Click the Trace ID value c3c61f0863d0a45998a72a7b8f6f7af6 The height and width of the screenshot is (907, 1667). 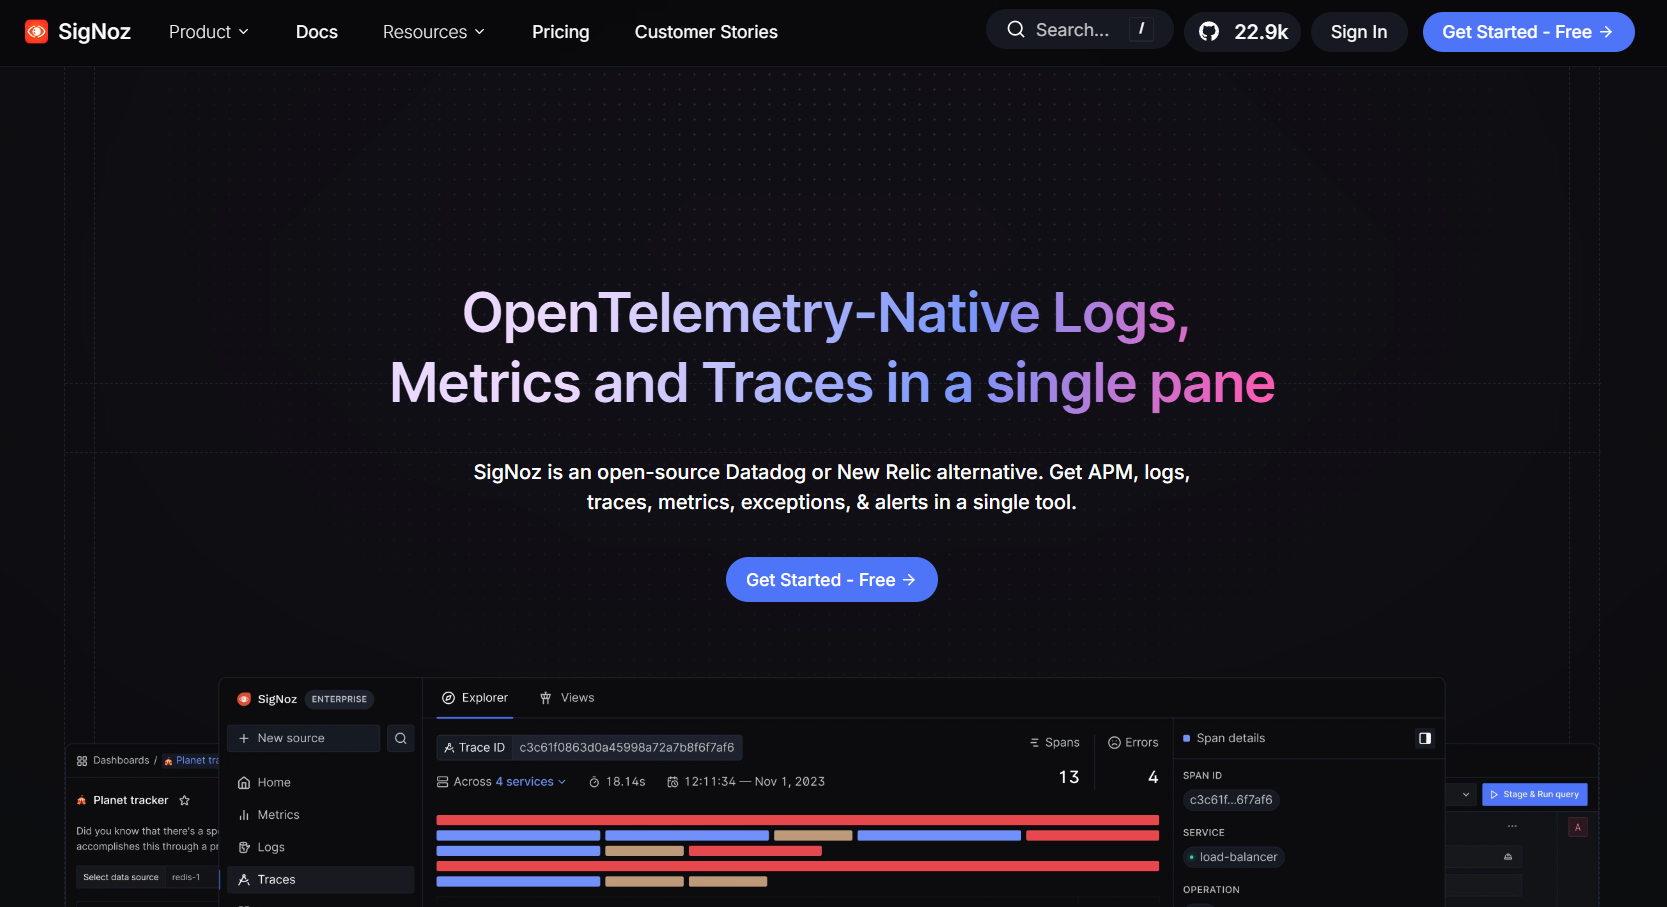pyautogui.click(x=627, y=748)
